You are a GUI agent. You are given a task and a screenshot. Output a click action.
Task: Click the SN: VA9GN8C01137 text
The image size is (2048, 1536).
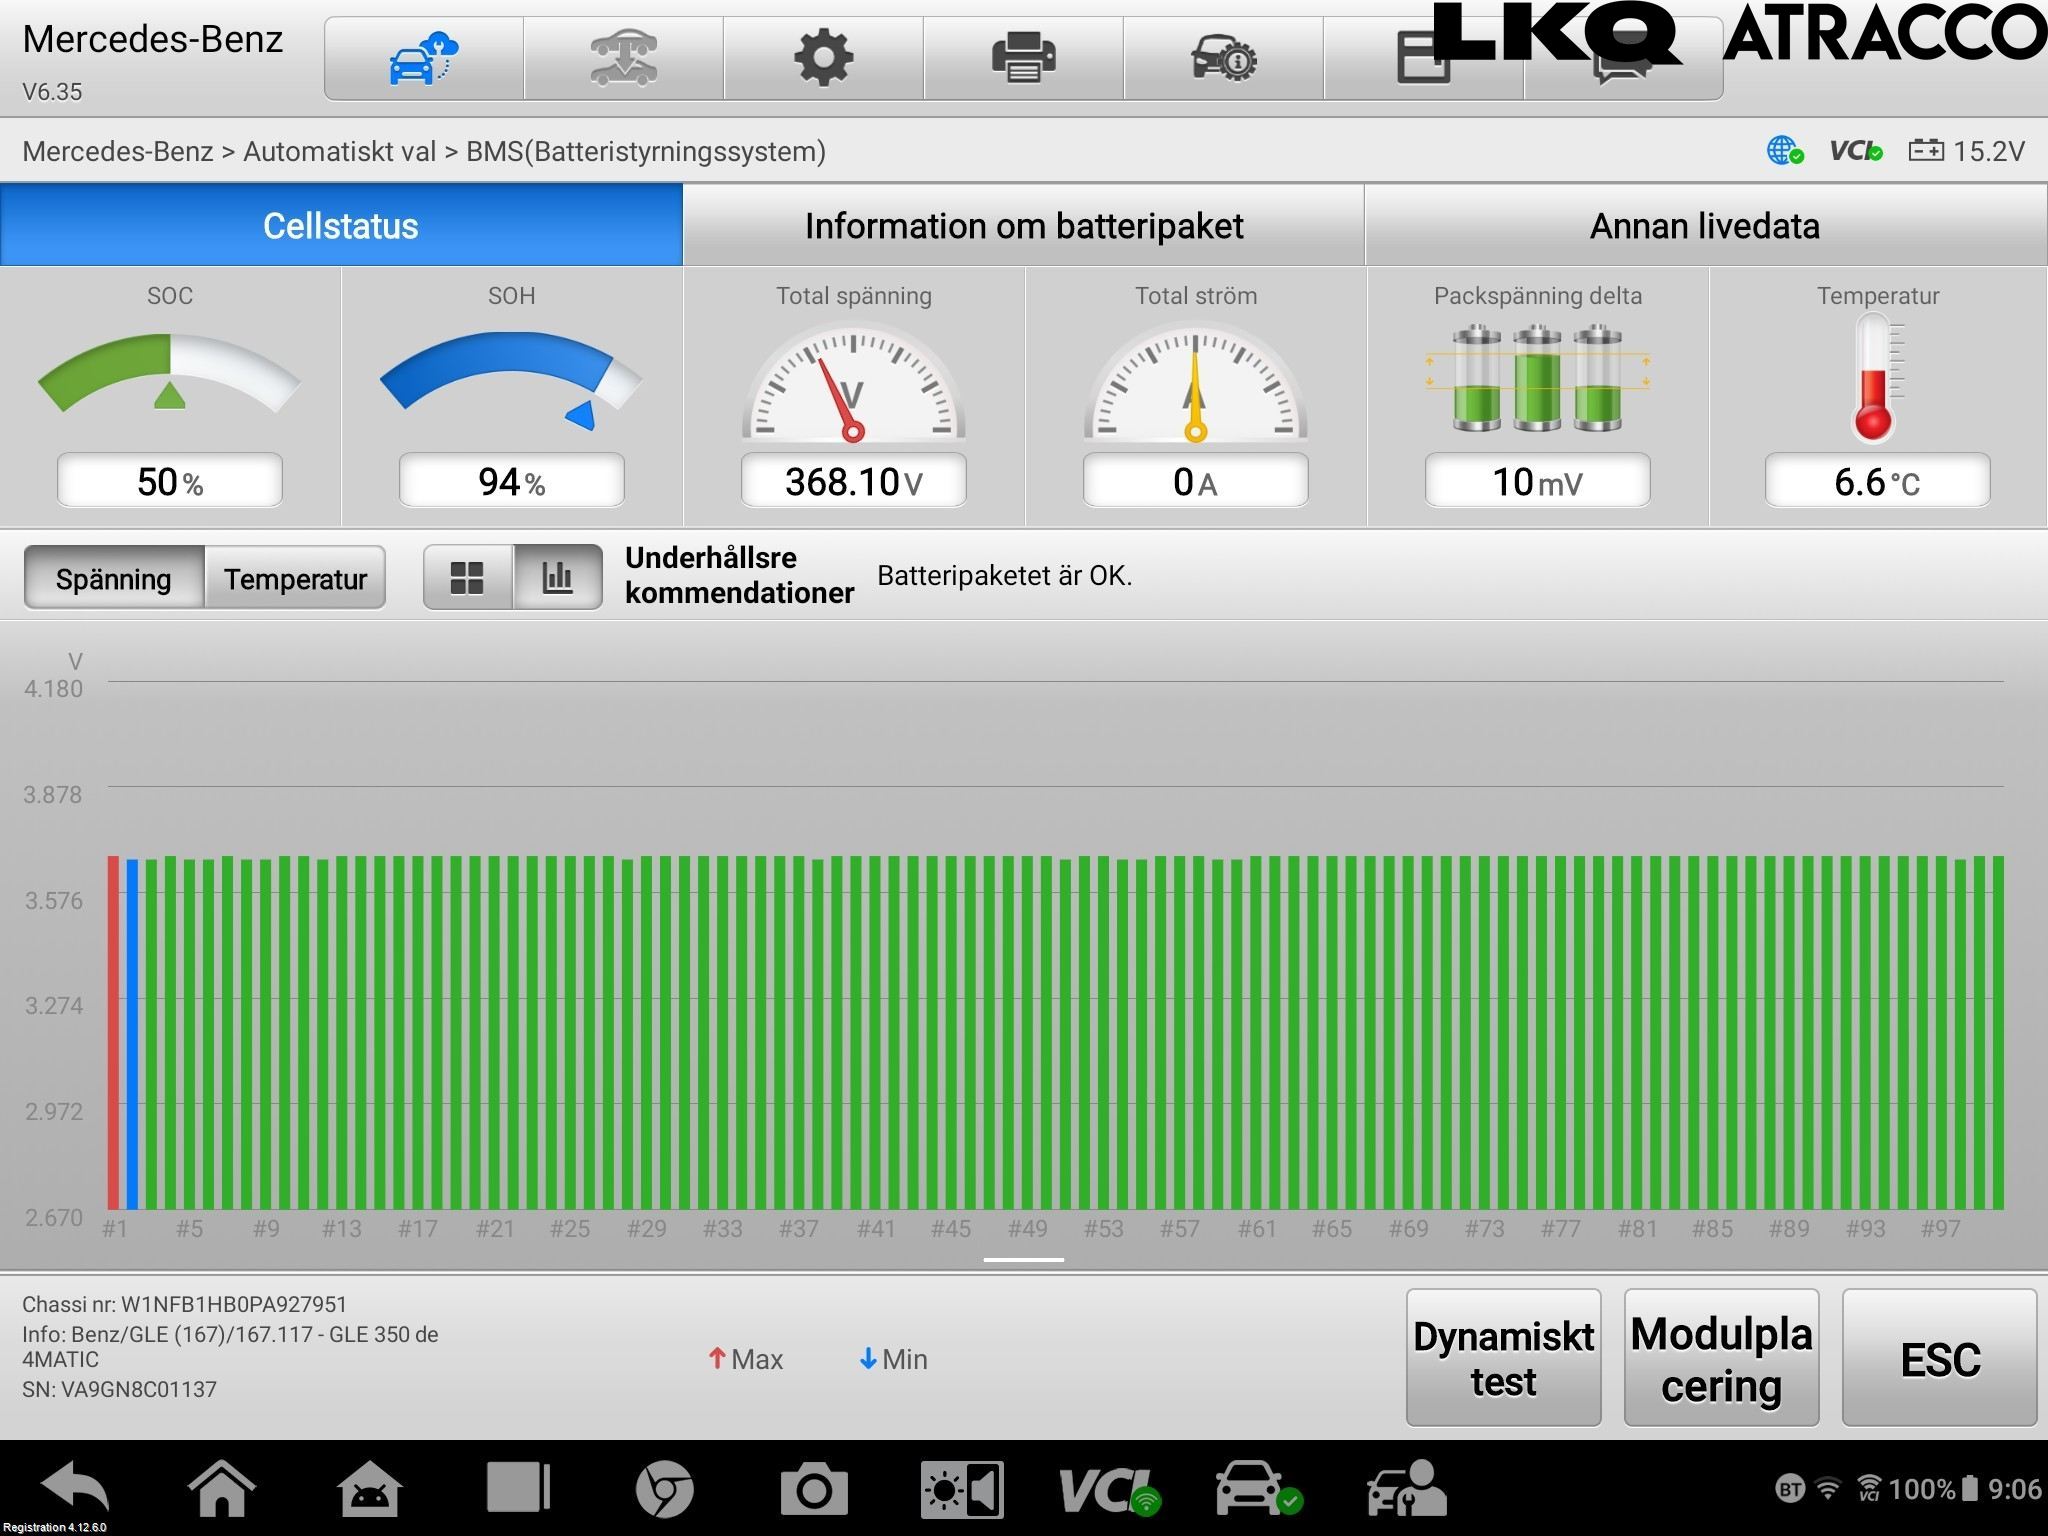[x=119, y=1389]
